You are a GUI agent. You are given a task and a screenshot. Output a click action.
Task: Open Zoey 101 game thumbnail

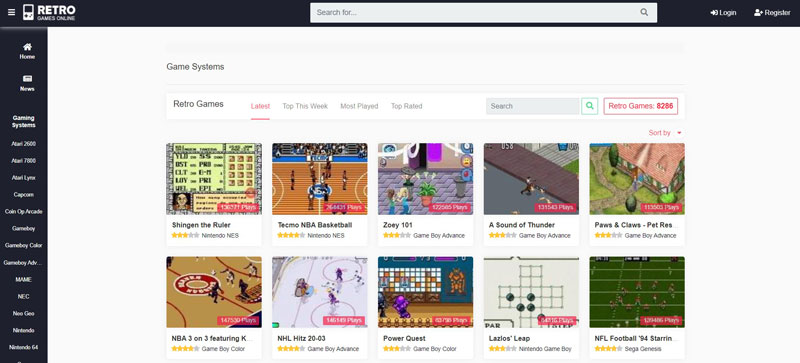click(426, 179)
